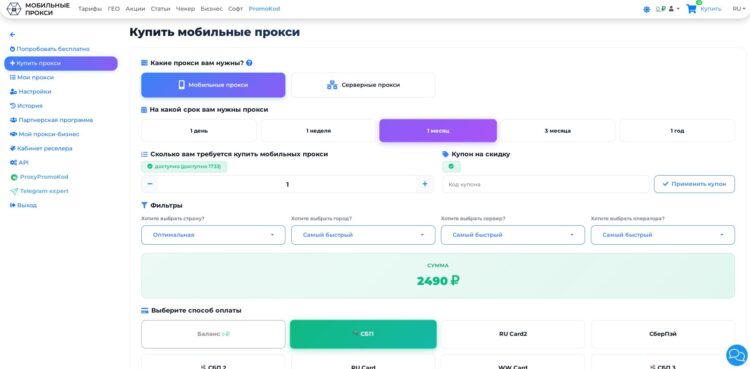
Task: Open API in sidebar
Action: point(19,163)
